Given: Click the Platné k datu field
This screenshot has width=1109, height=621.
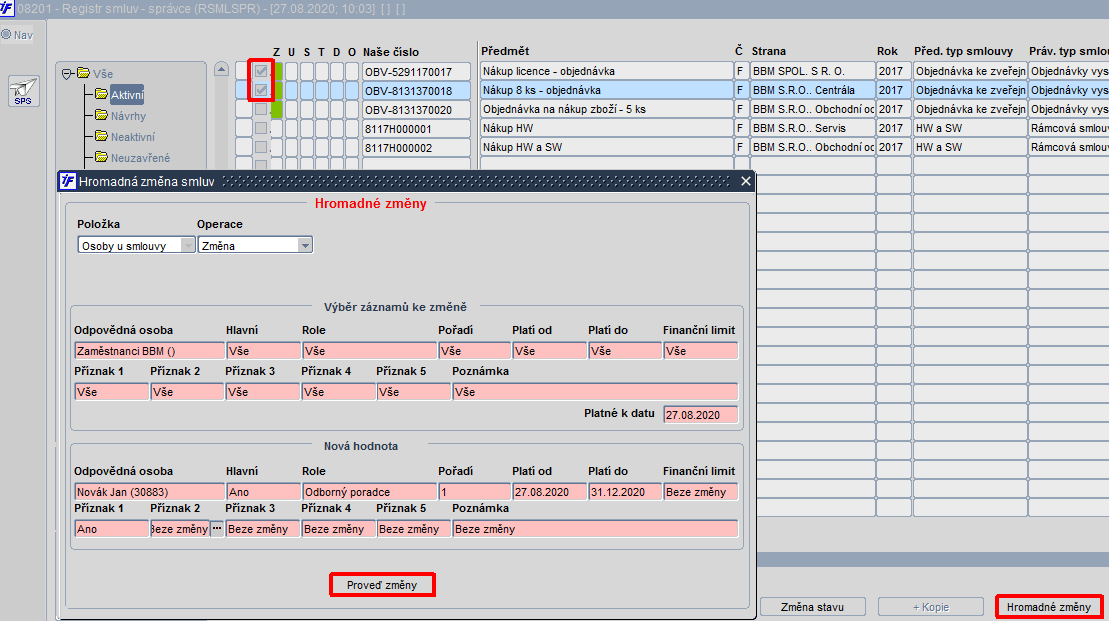Looking at the screenshot, I should [x=700, y=414].
